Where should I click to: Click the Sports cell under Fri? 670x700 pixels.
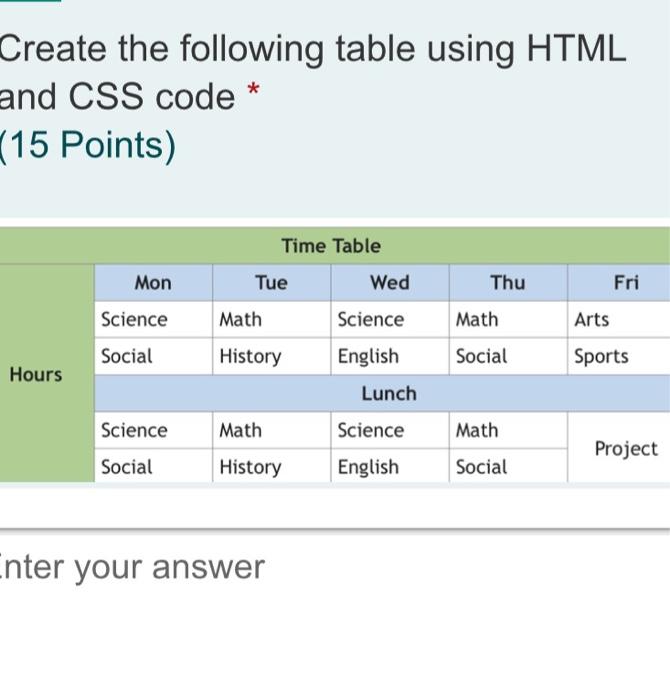click(x=619, y=356)
